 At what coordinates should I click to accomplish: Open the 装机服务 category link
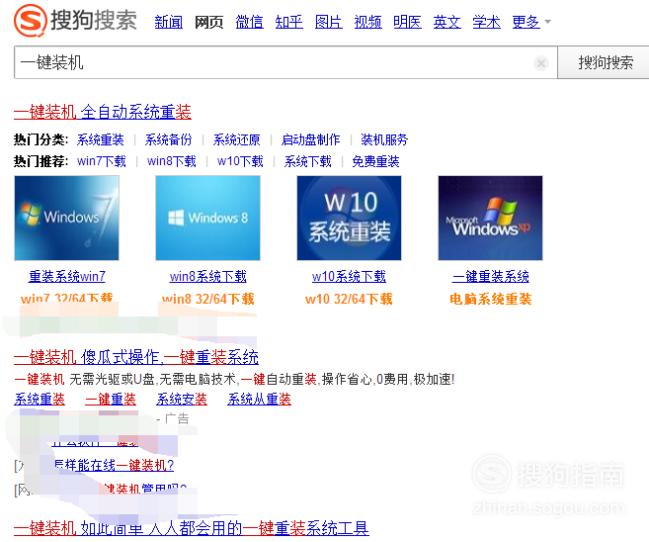384,140
